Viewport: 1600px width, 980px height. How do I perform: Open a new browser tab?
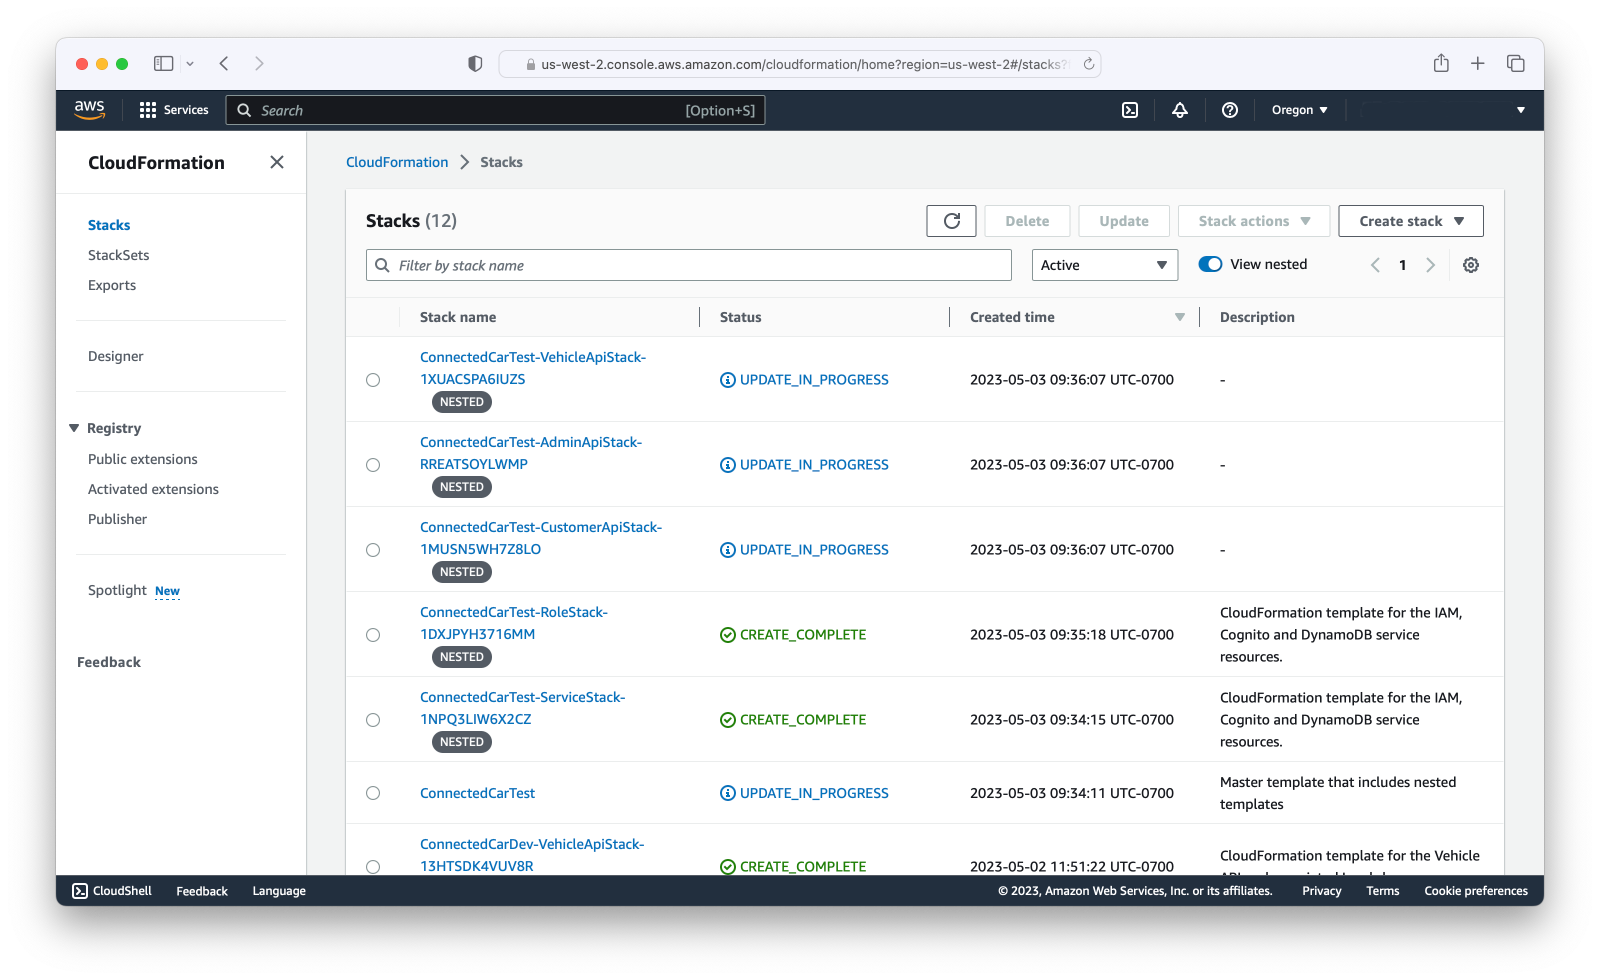[x=1478, y=63]
